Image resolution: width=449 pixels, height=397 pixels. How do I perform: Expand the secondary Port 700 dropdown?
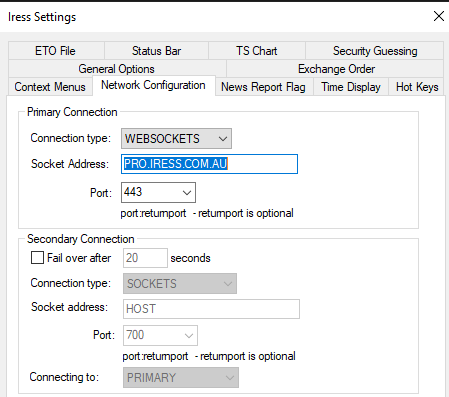pyautogui.click(x=189, y=335)
